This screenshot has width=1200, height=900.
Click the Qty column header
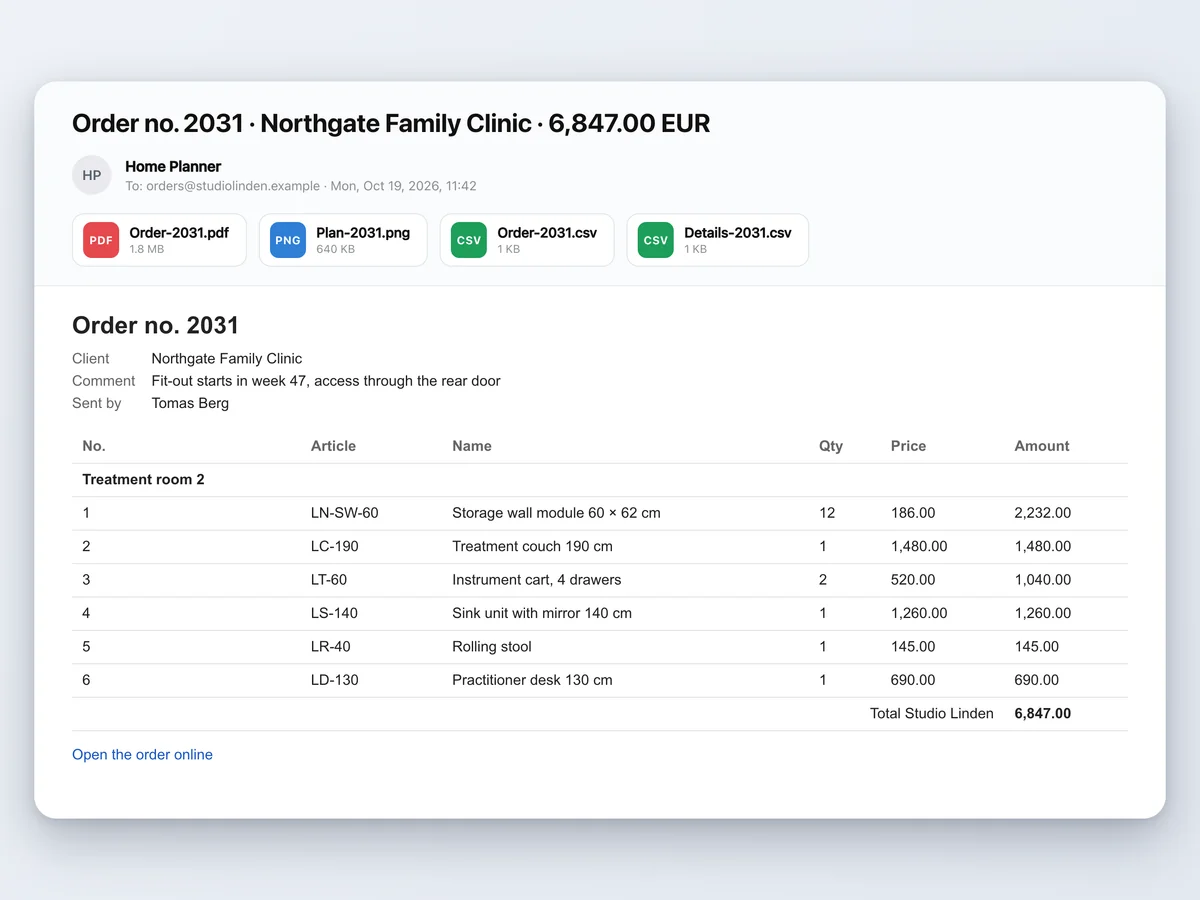coord(831,446)
